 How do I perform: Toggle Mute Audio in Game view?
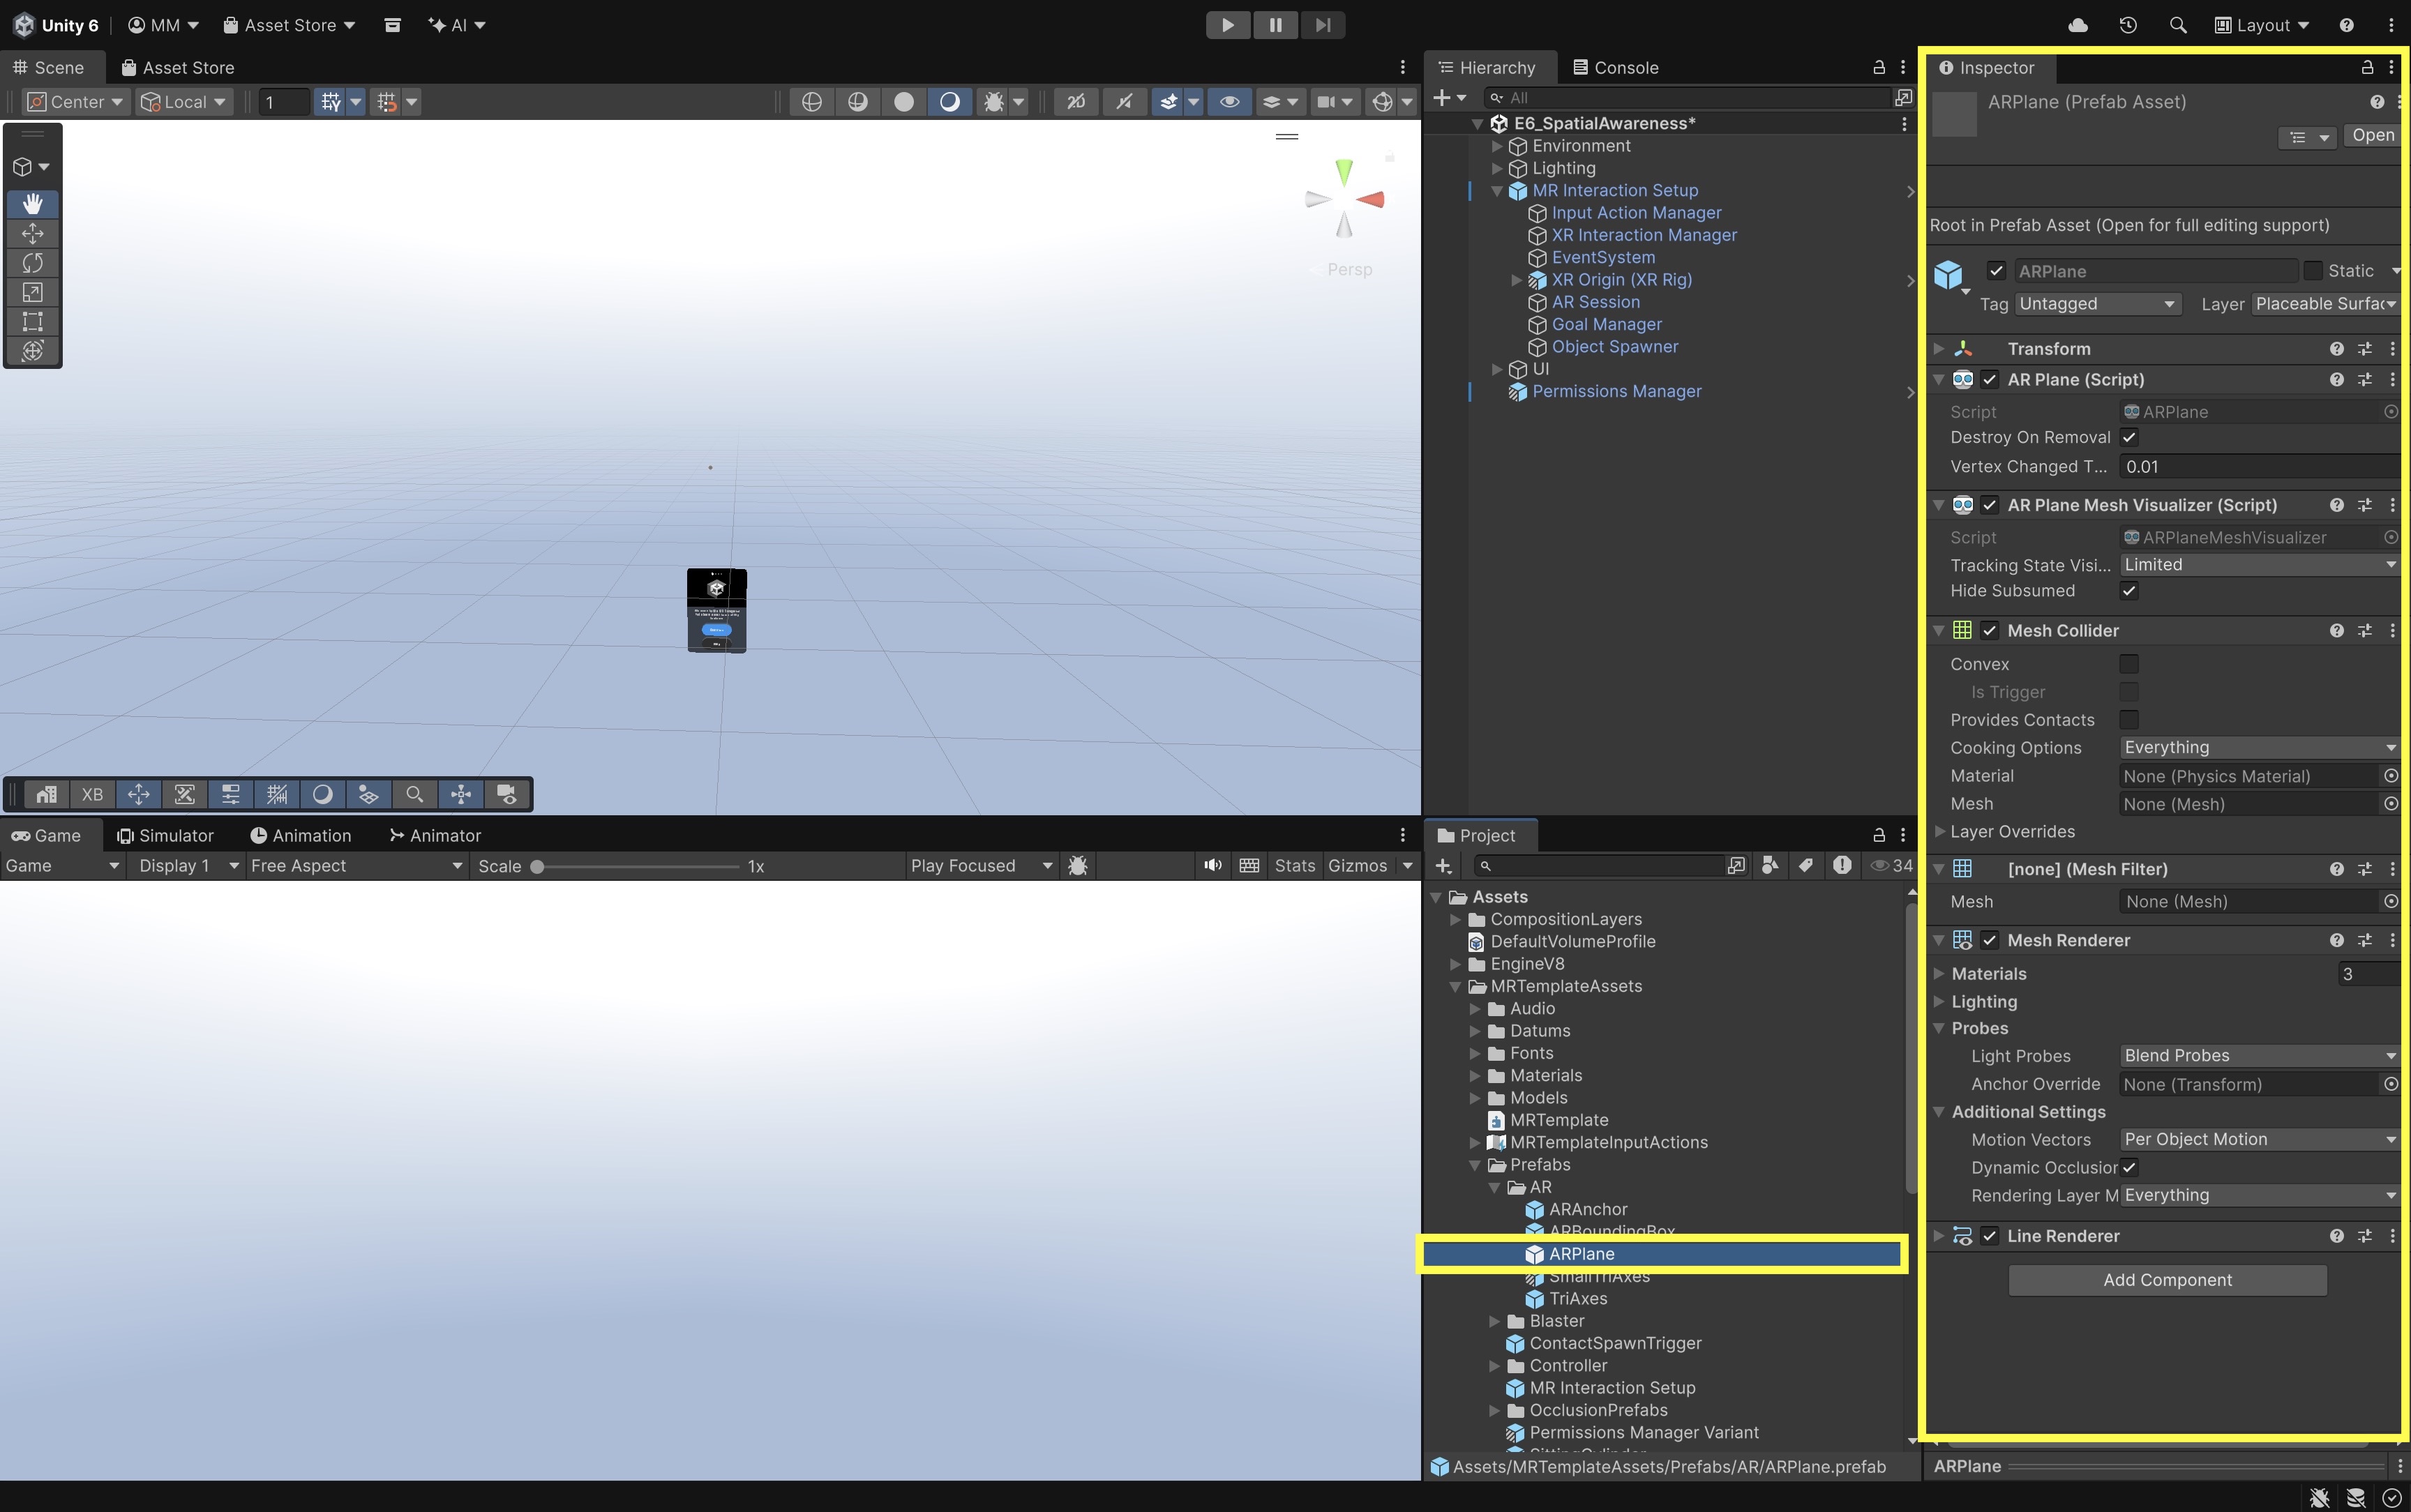tap(1213, 866)
